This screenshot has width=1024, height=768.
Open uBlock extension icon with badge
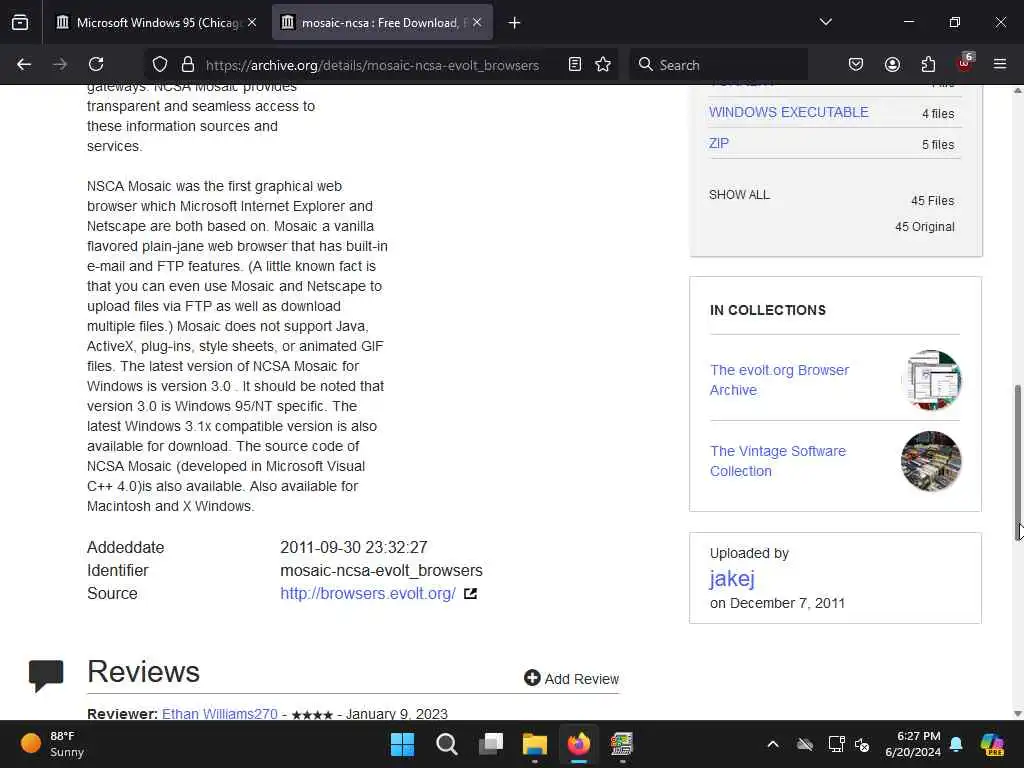tap(965, 63)
